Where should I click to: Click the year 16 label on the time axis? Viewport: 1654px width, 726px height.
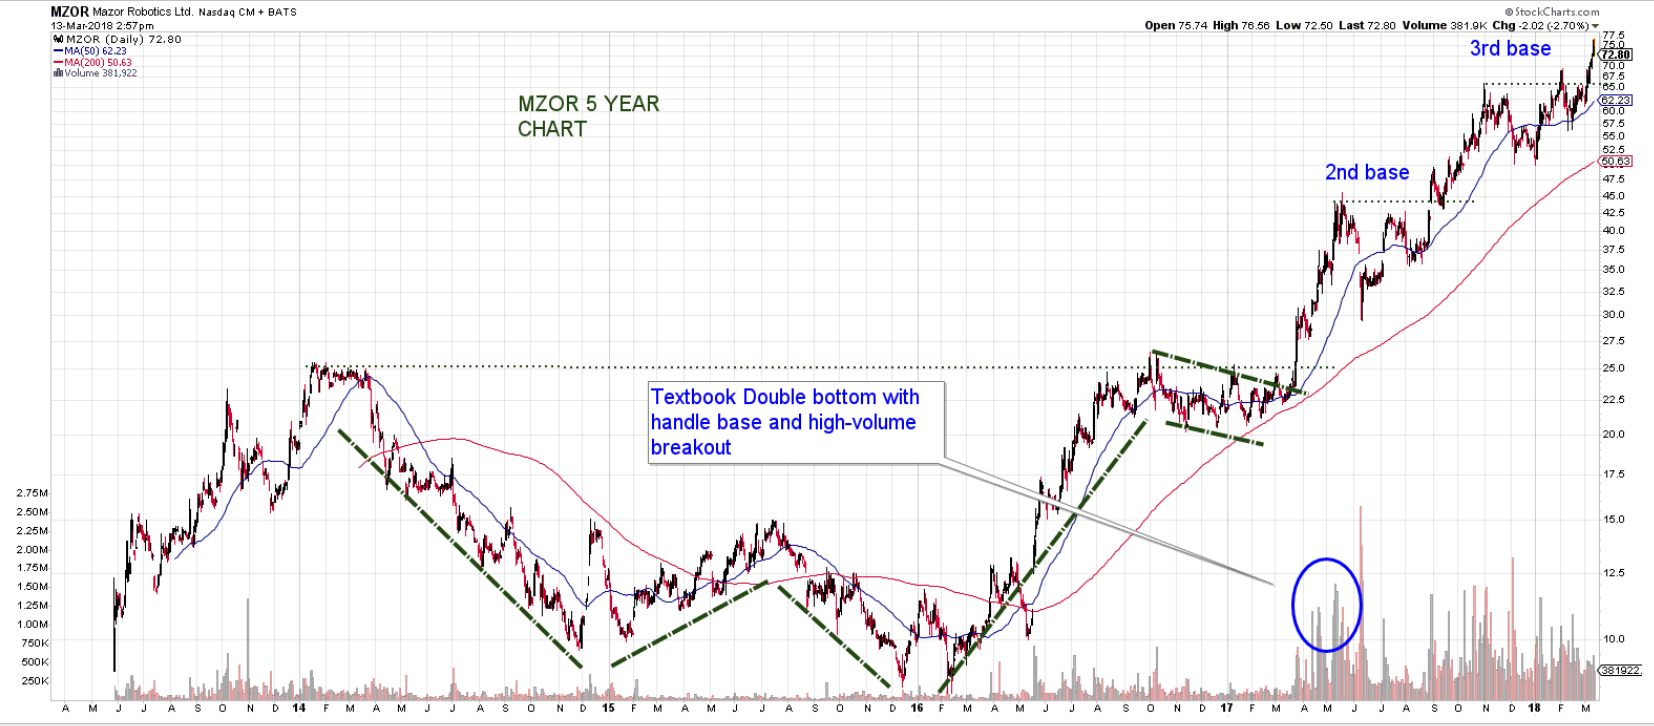(x=917, y=707)
